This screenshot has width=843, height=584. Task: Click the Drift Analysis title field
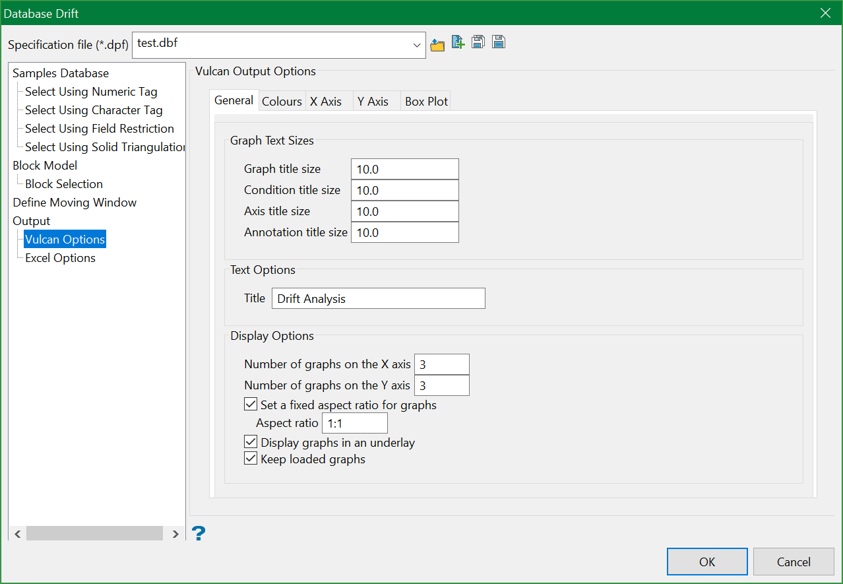pos(378,299)
